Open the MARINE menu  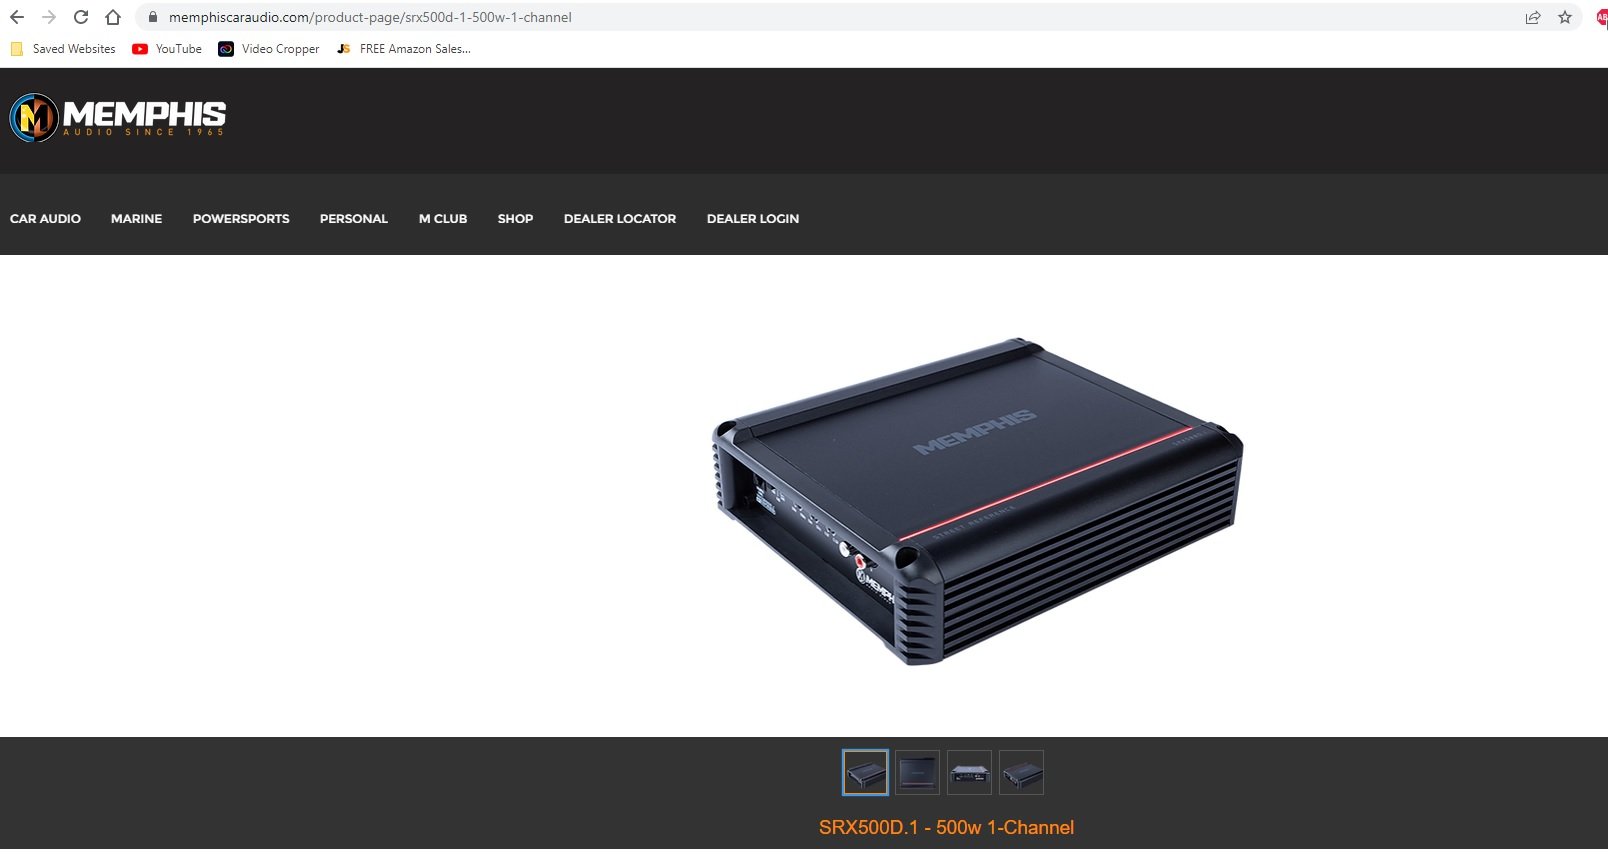pyautogui.click(x=136, y=219)
